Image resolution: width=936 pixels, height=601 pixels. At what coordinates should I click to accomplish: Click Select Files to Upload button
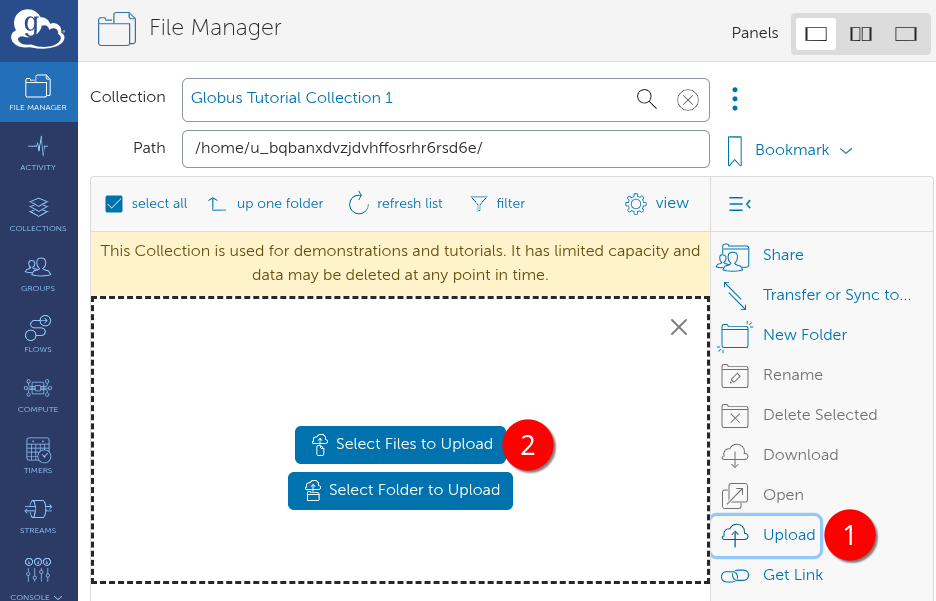pos(401,444)
